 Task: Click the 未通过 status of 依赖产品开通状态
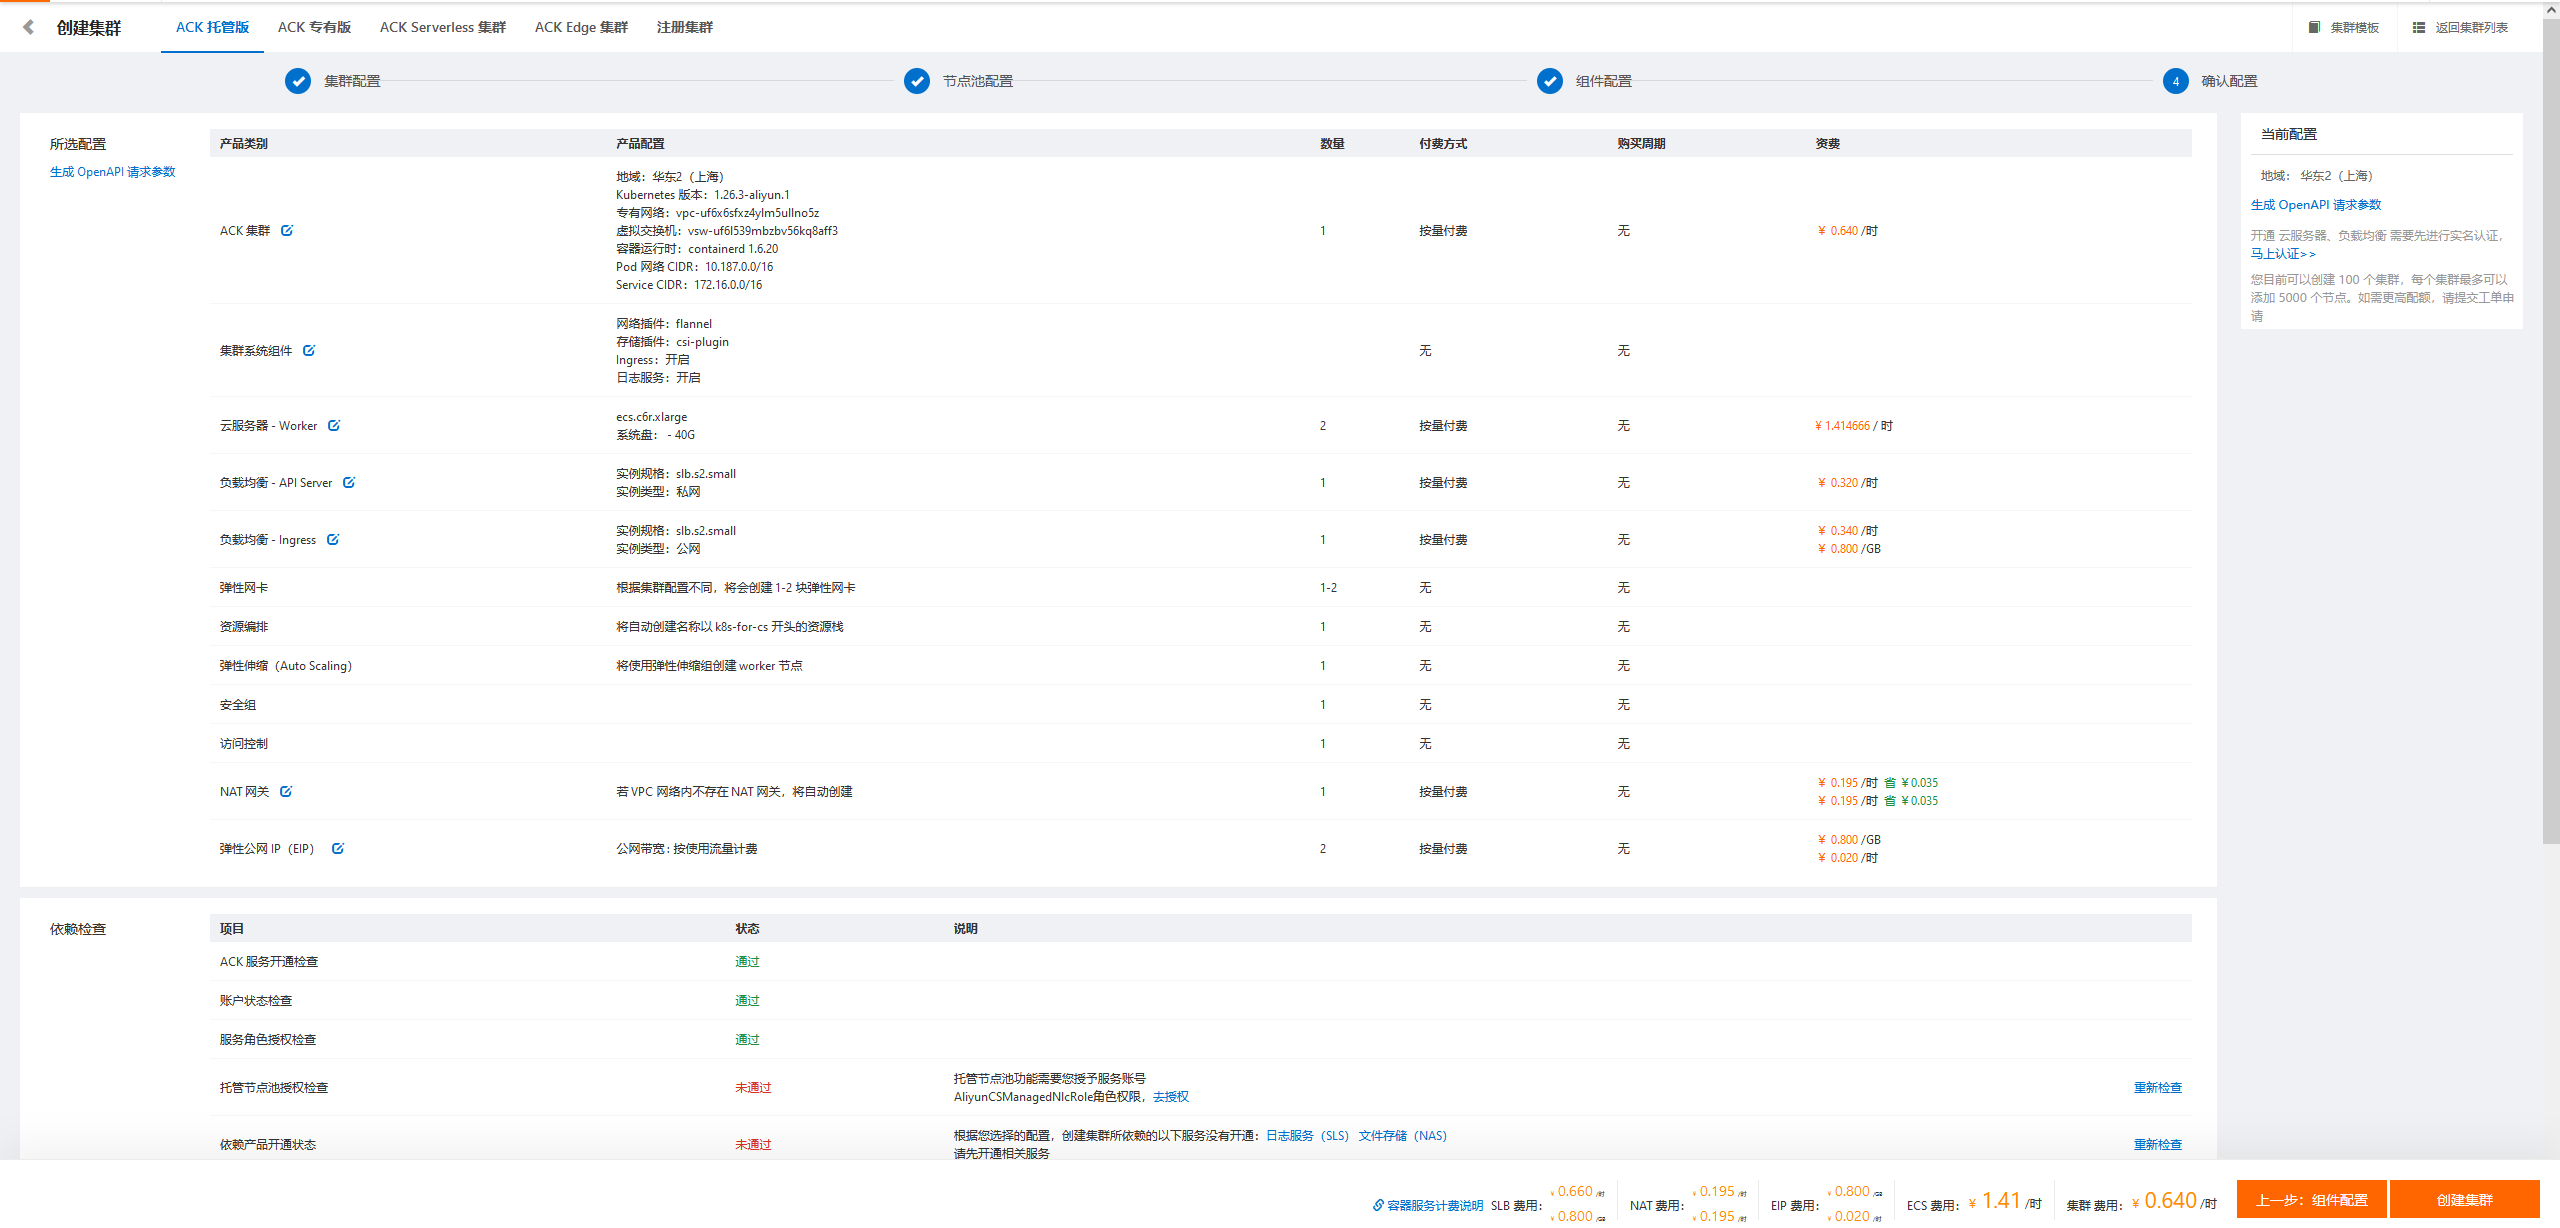(x=753, y=1145)
